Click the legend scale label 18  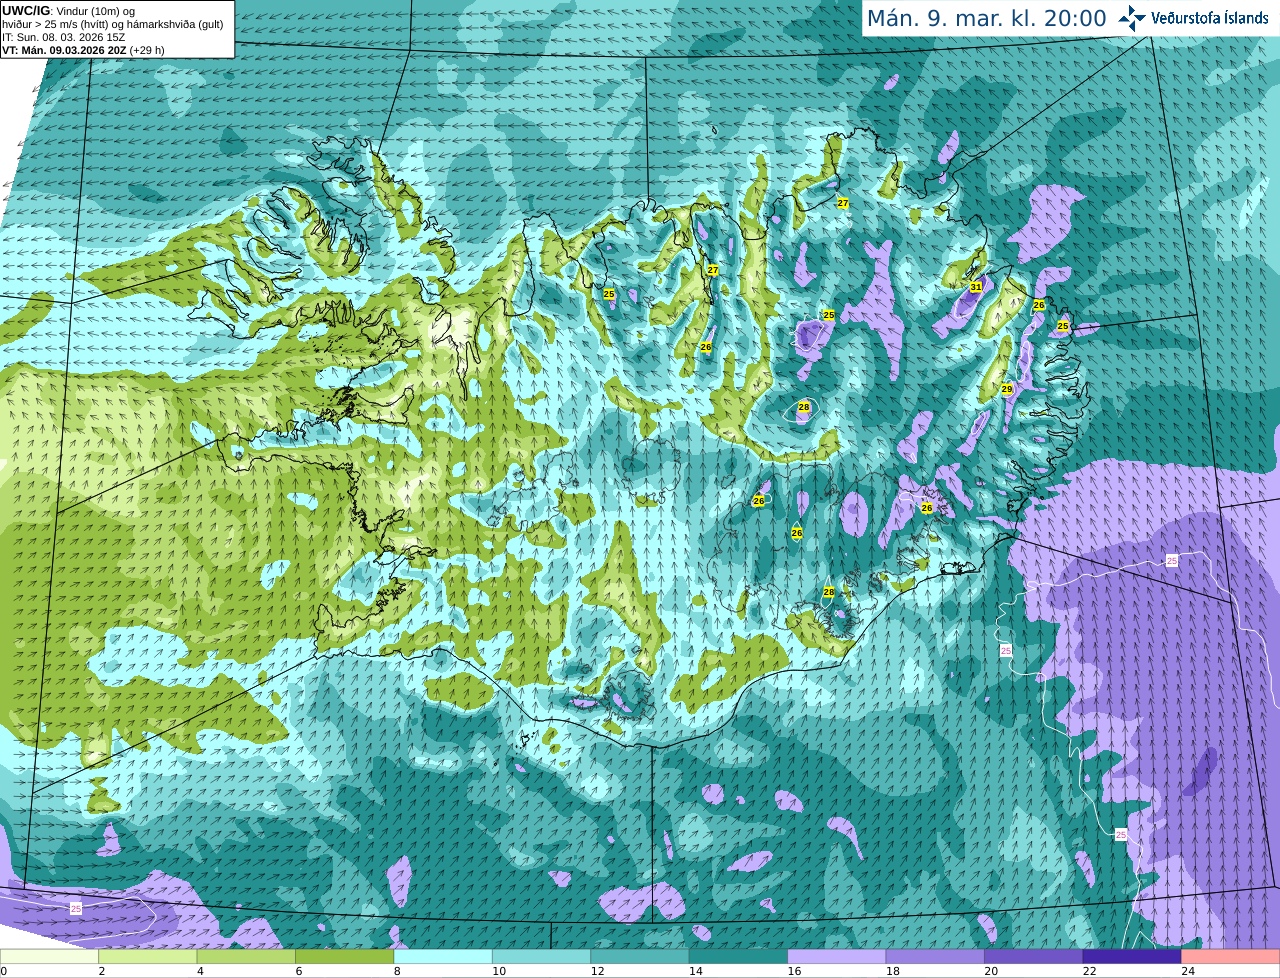(x=892, y=971)
